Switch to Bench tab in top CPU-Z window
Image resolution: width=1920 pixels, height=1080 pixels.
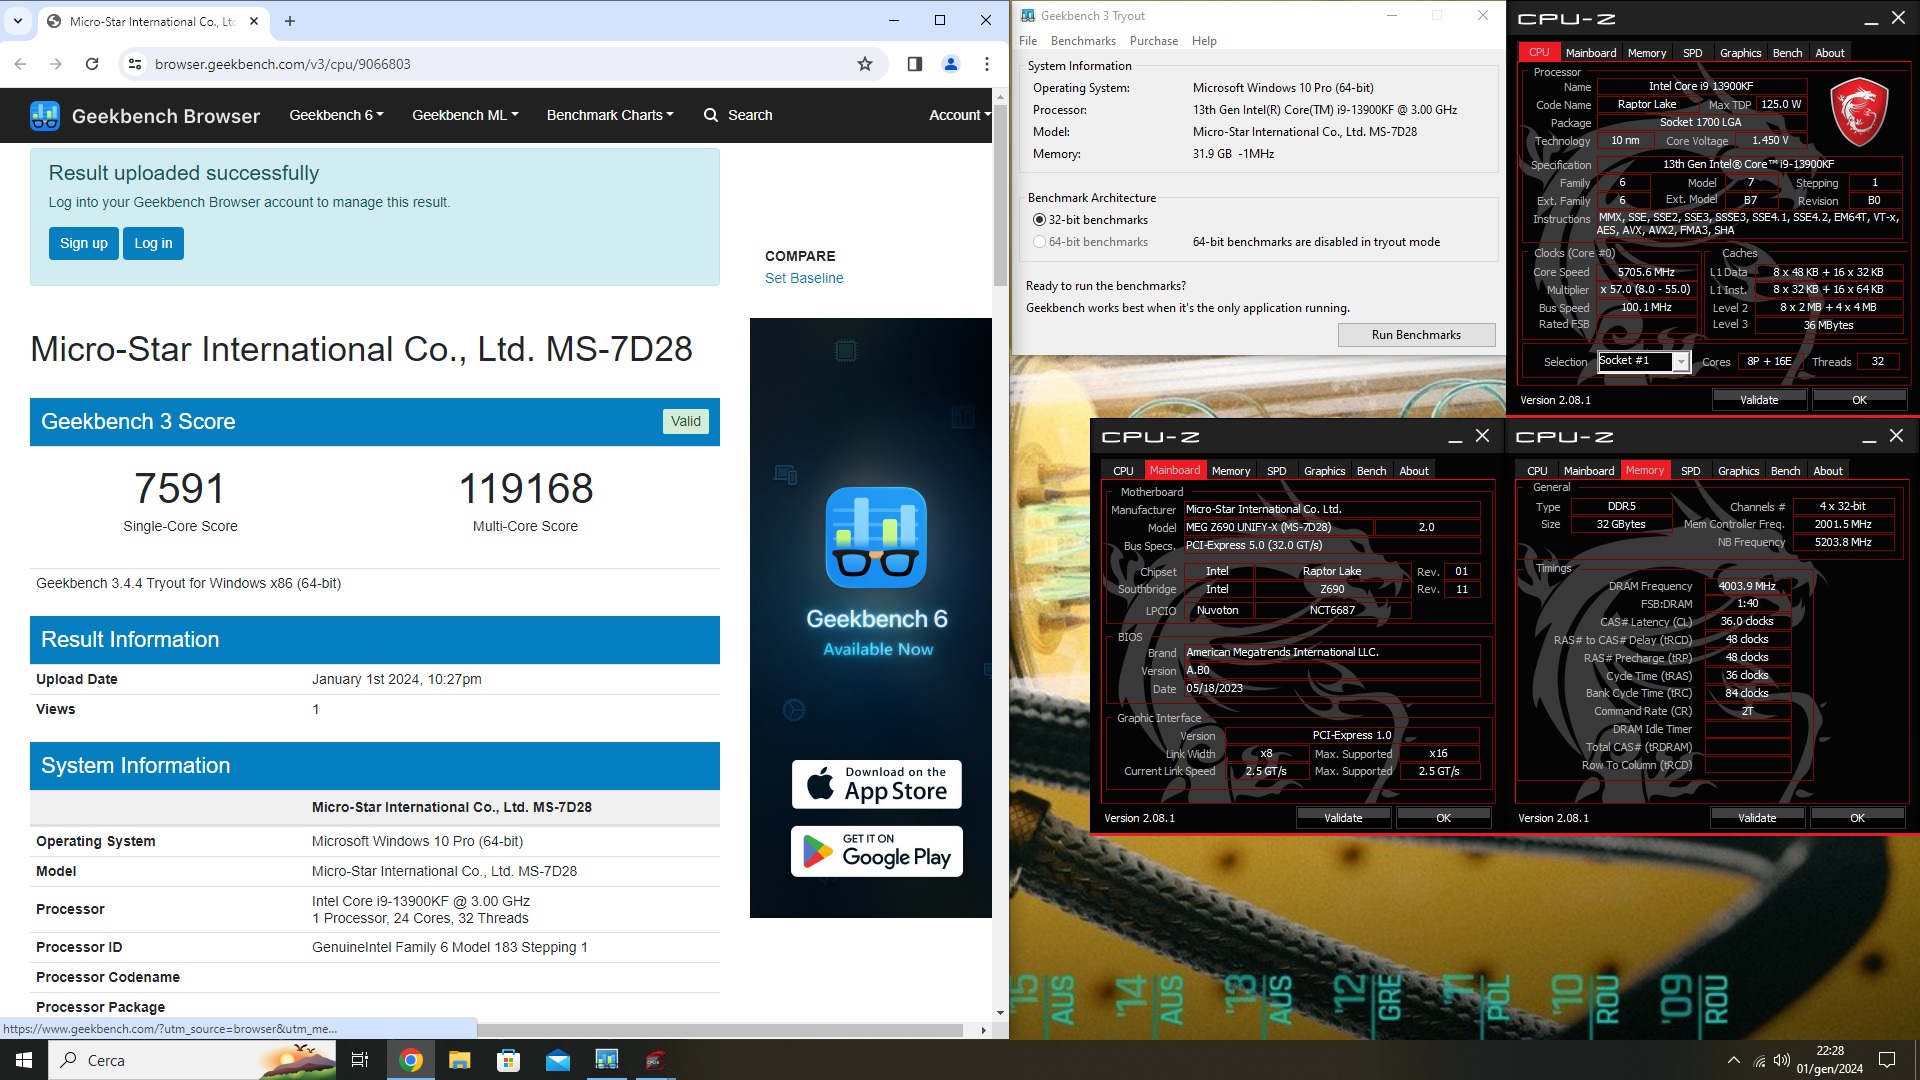point(1787,53)
